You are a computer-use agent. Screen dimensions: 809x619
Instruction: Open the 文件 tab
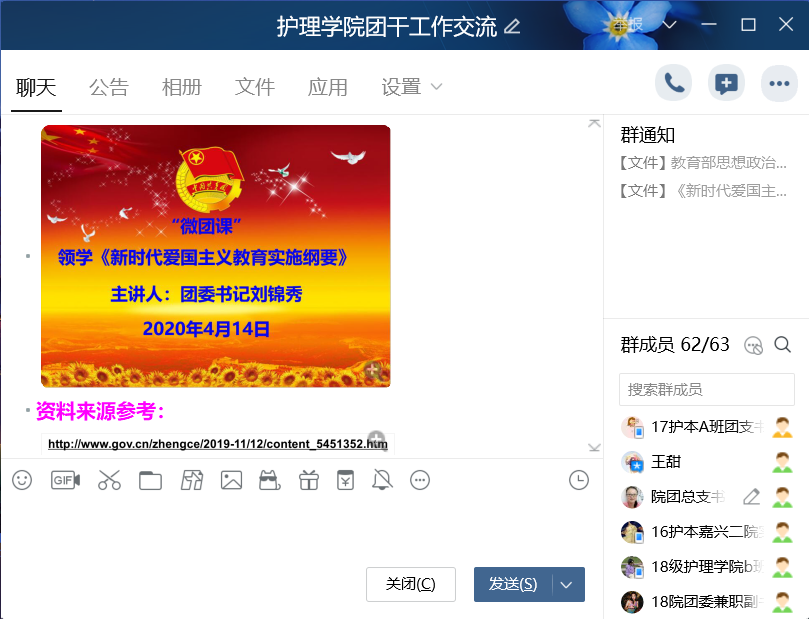coord(254,87)
